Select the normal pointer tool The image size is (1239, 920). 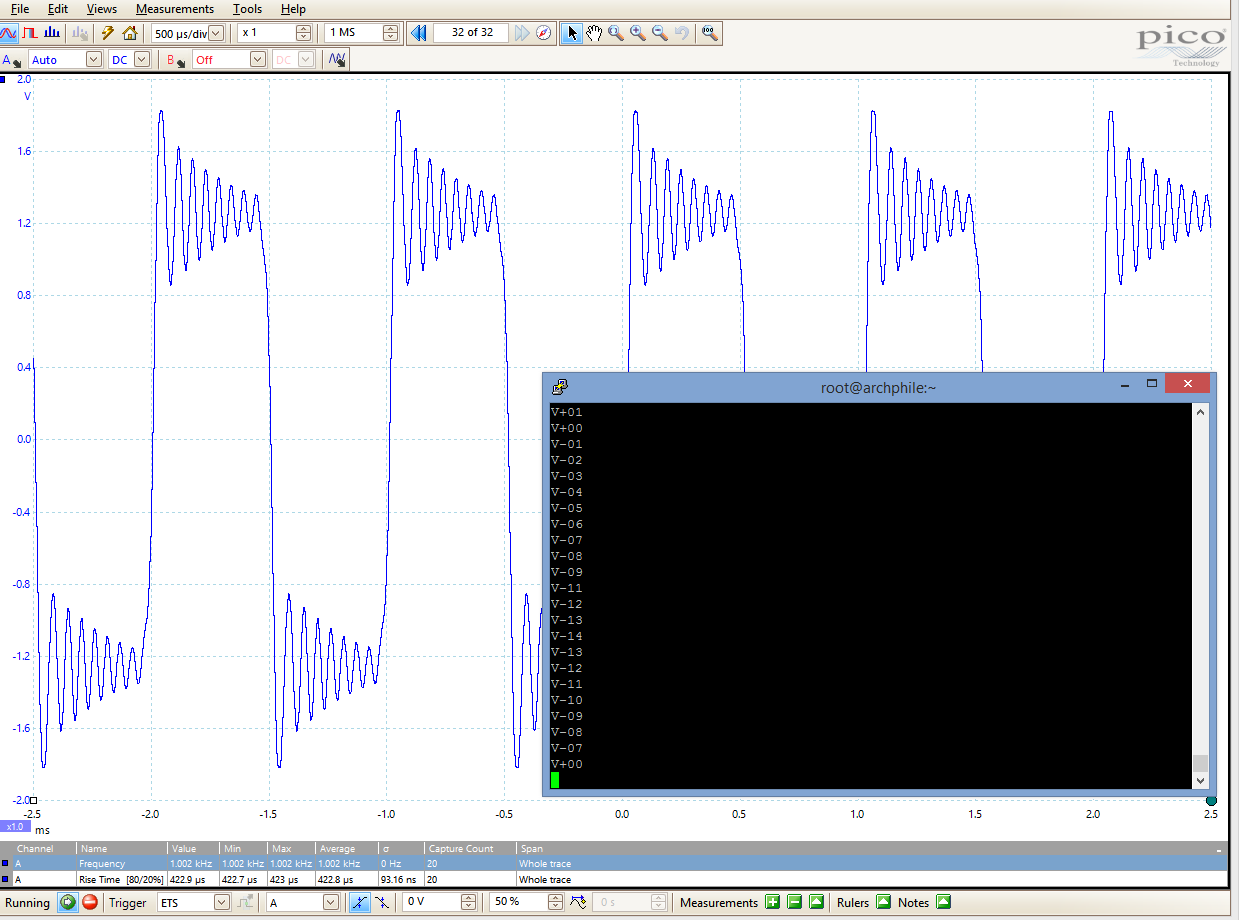[x=572, y=33]
